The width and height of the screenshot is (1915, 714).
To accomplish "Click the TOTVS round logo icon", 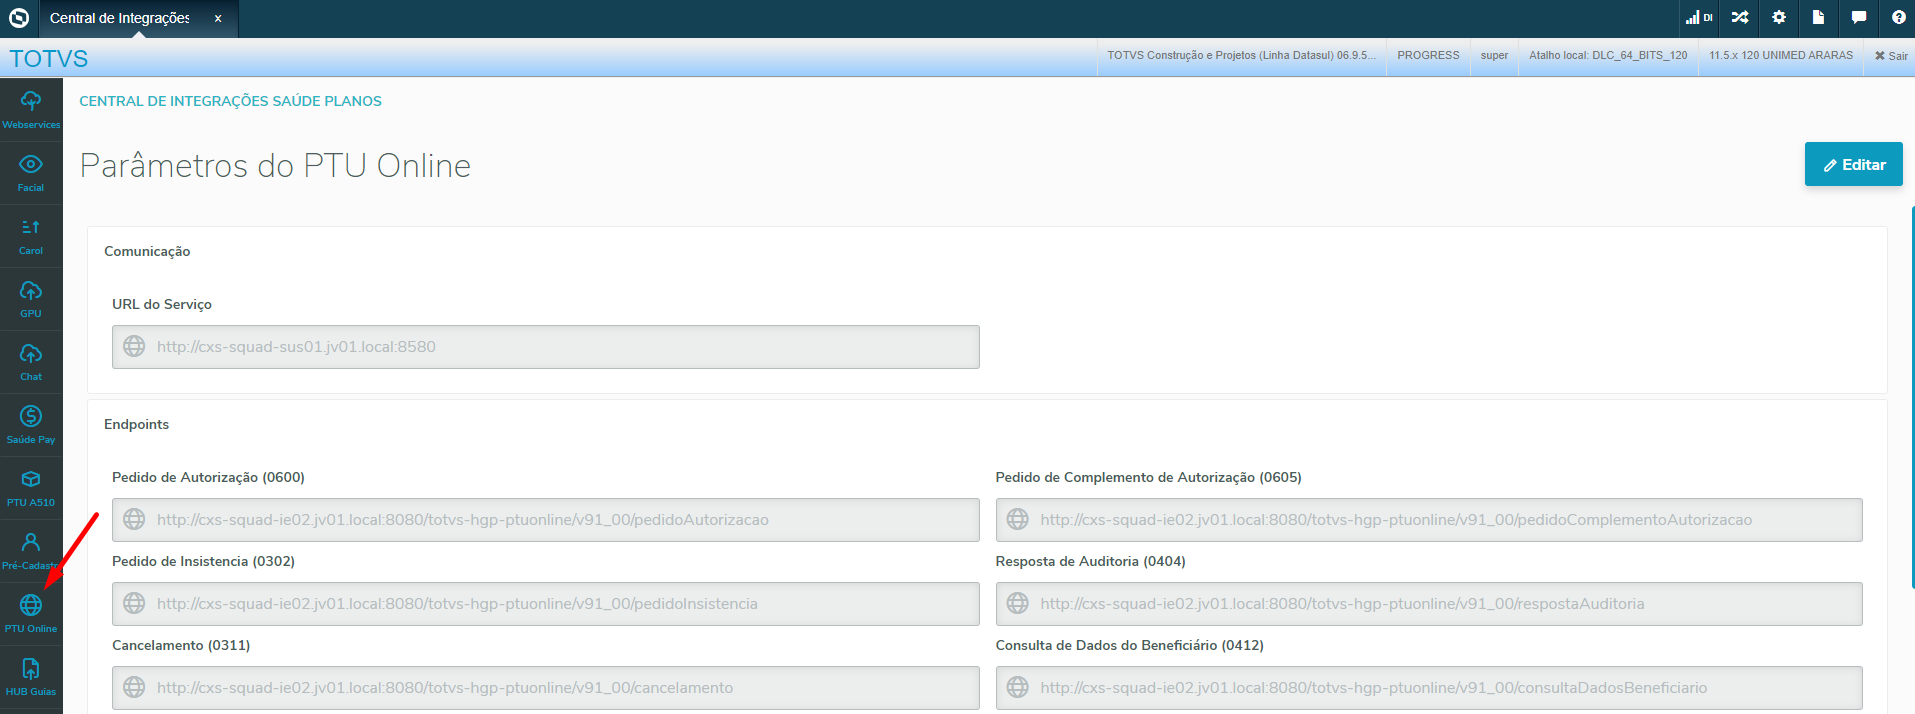I will pos(19,17).
